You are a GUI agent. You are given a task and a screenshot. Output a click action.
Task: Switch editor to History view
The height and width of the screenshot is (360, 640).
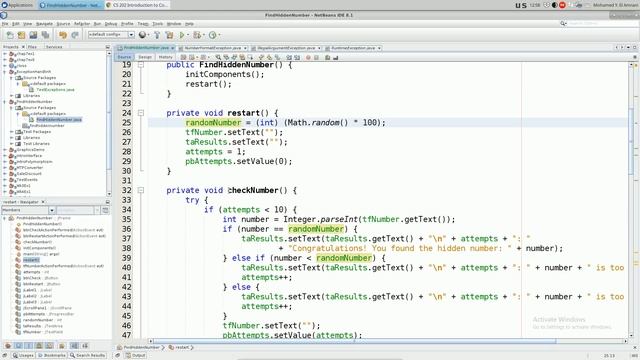(166, 57)
